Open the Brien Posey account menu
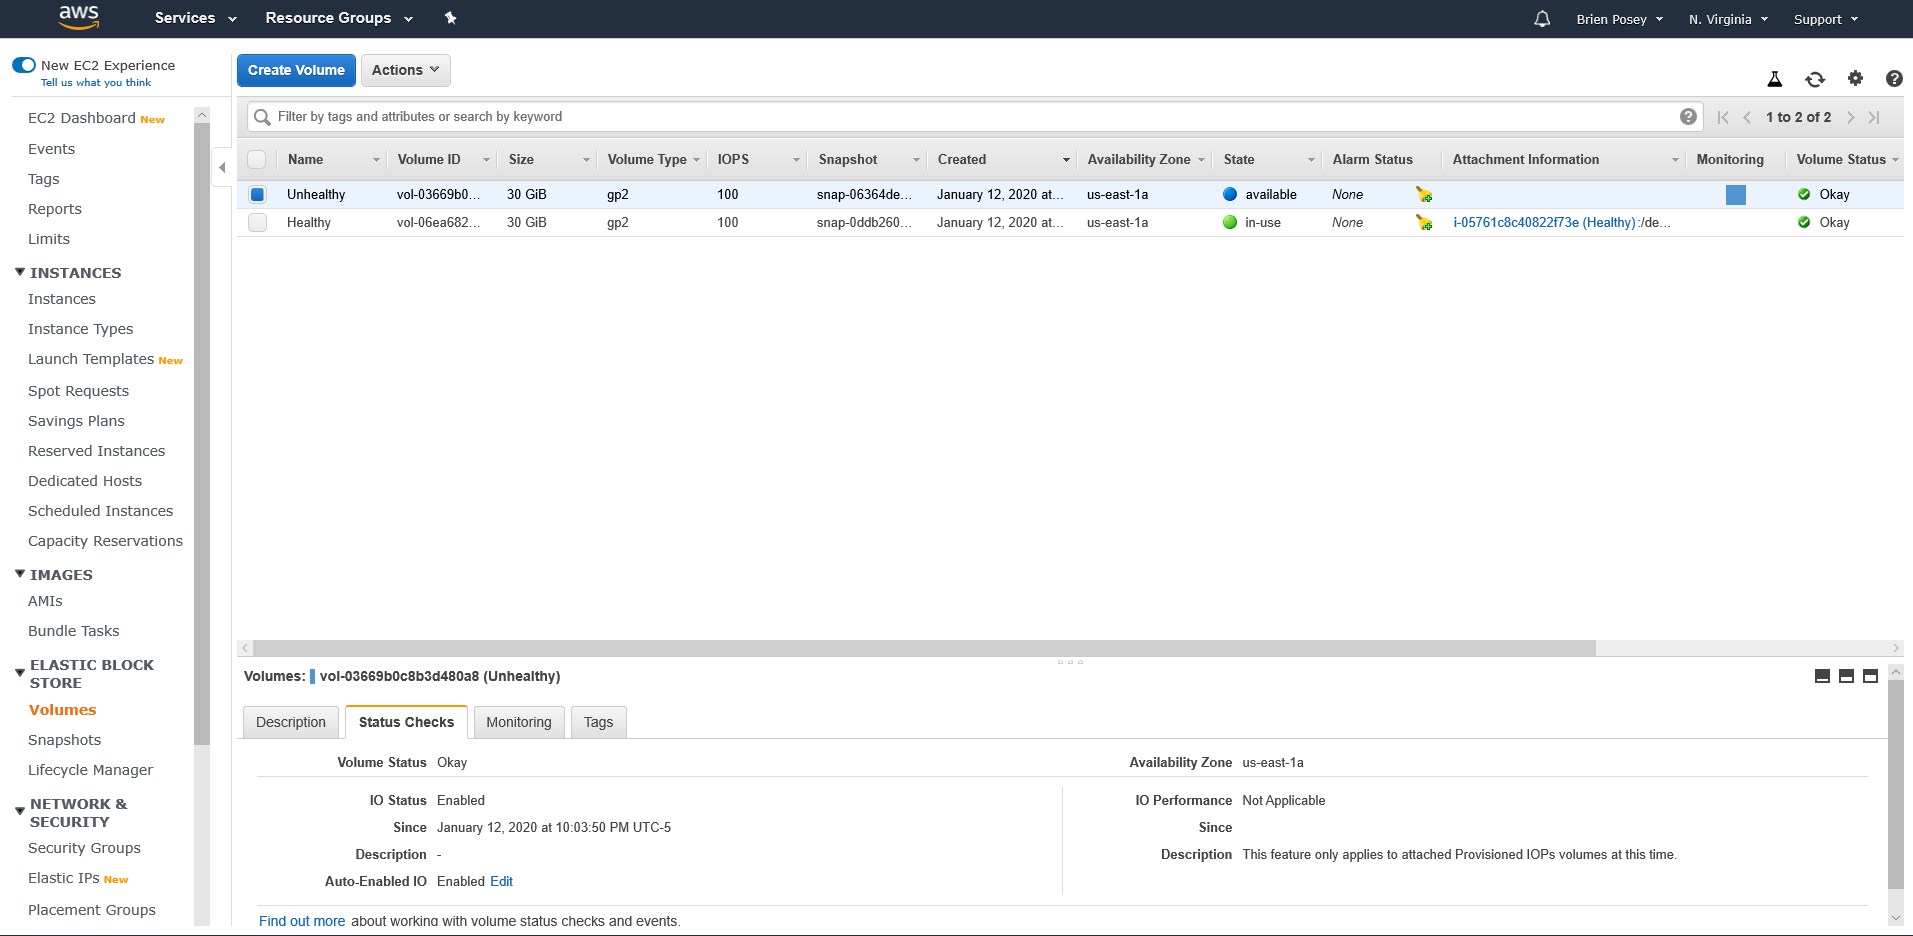This screenshot has height=936, width=1913. point(1619,19)
